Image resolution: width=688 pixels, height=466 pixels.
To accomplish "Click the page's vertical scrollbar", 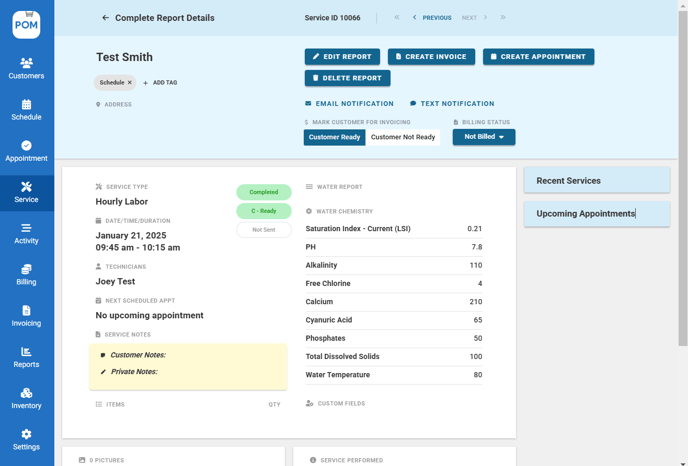I will pos(683,180).
